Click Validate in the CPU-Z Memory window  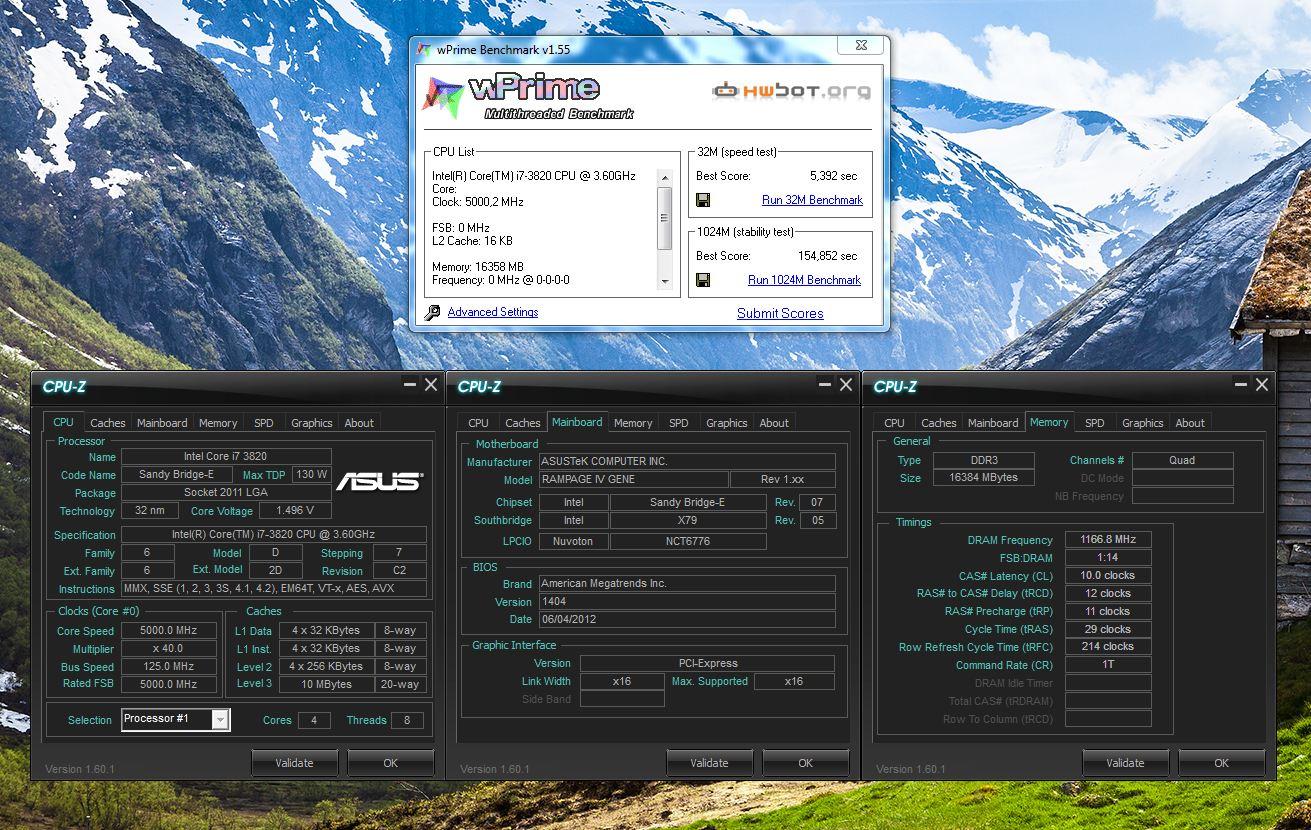click(x=1125, y=762)
